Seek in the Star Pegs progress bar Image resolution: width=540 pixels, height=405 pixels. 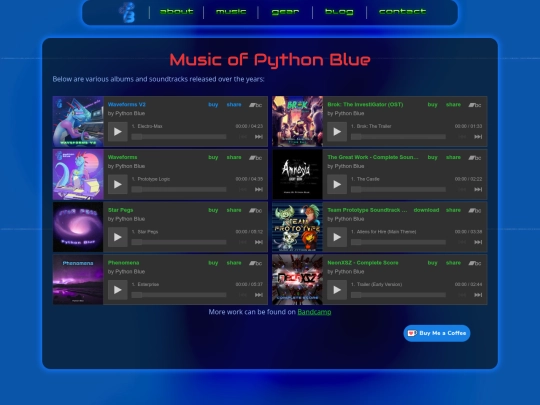(179, 242)
